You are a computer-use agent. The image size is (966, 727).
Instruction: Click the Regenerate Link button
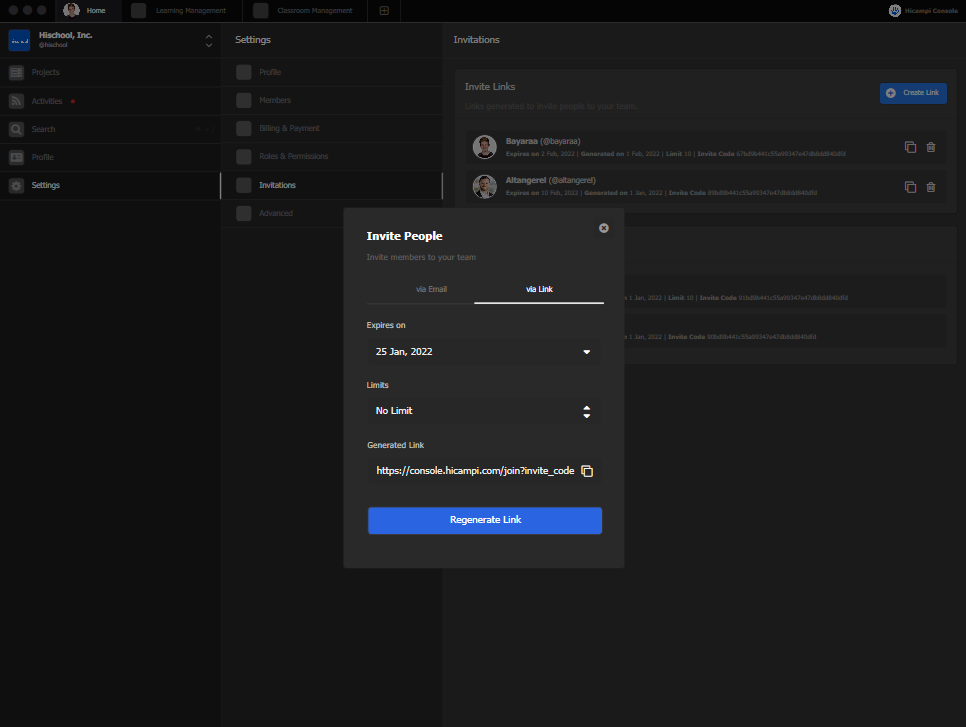(x=485, y=520)
